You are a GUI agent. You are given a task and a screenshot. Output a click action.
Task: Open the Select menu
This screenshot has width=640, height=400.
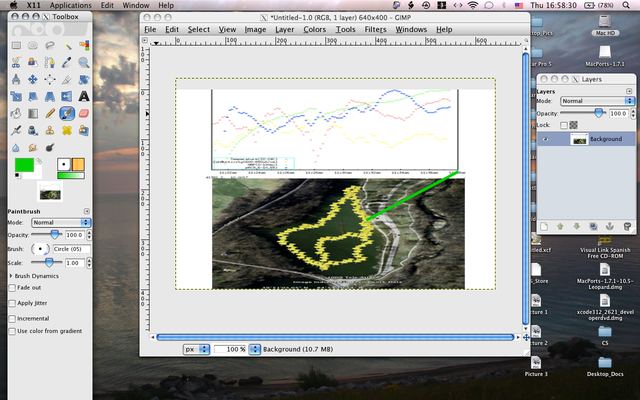pyautogui.click(x=199, y=29)
